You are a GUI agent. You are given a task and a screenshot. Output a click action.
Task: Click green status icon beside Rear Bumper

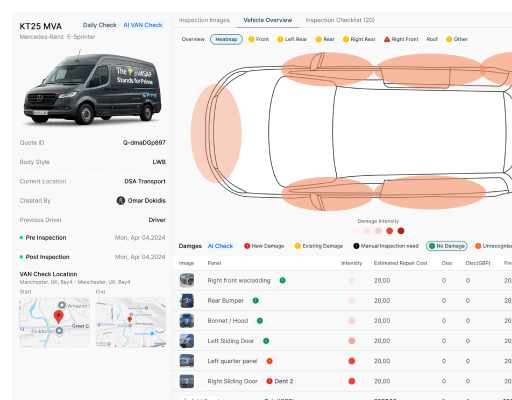pos(256,300)
